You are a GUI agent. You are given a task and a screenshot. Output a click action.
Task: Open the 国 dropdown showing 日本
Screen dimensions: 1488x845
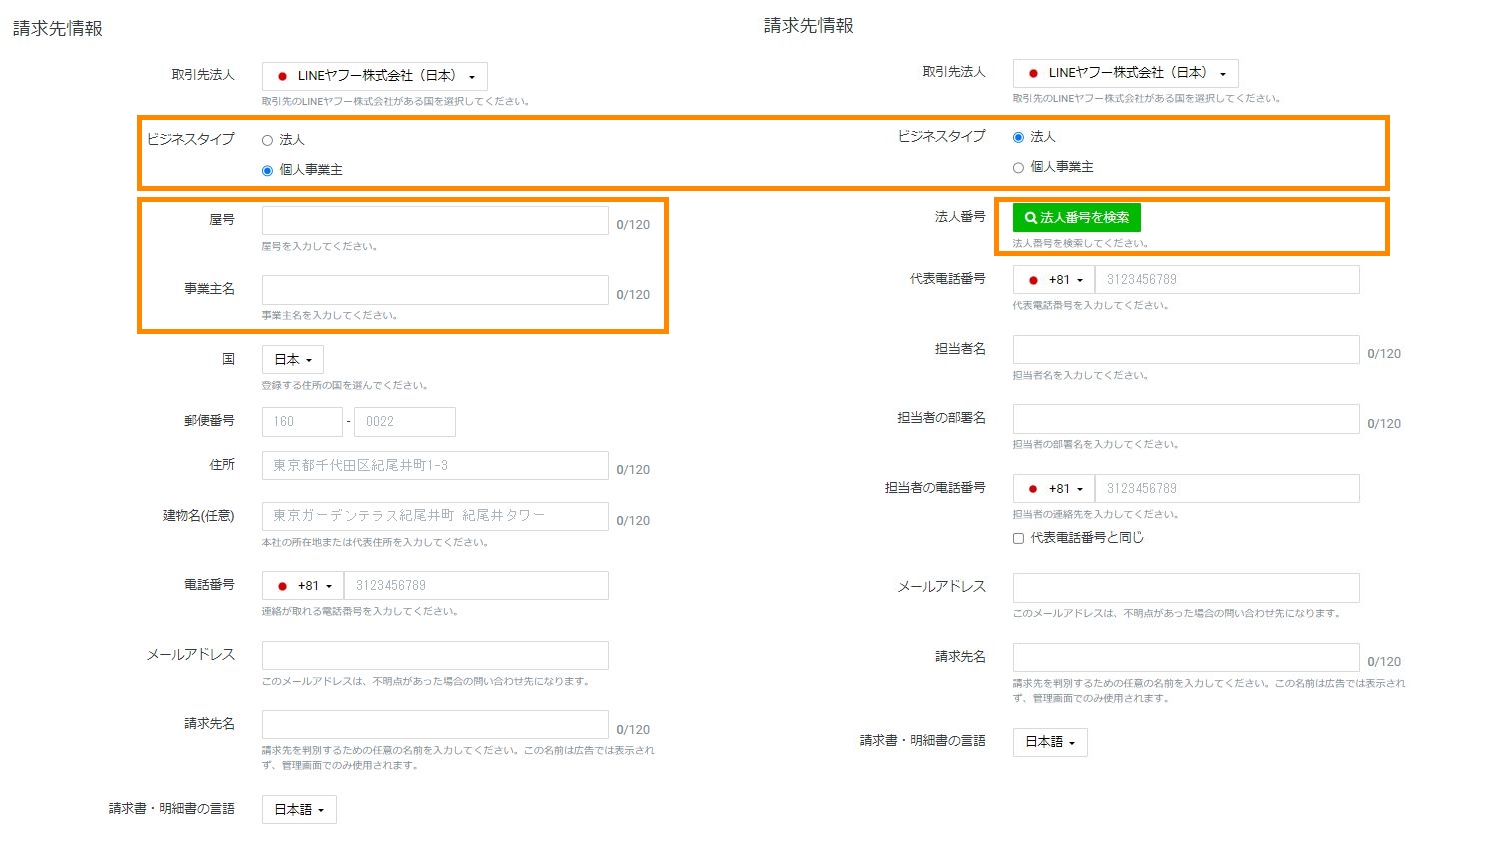click(x=293, y=360)
